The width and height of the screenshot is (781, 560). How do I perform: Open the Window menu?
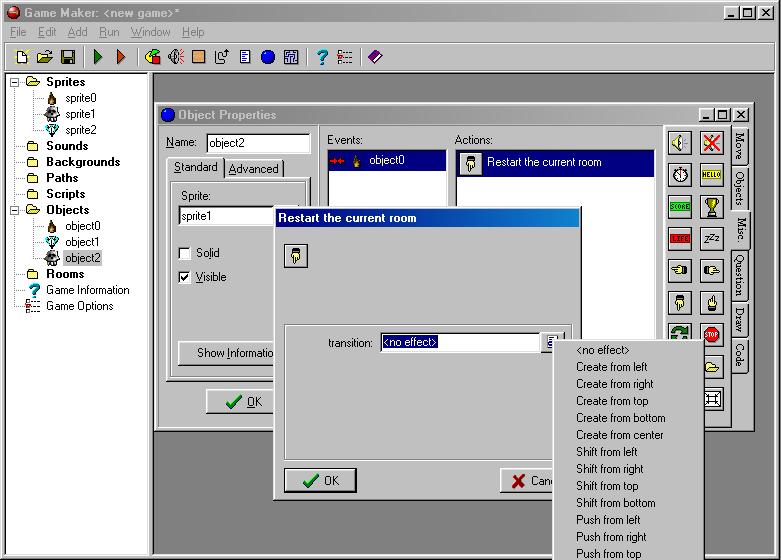pyautogui.click(x=150, y=32)
